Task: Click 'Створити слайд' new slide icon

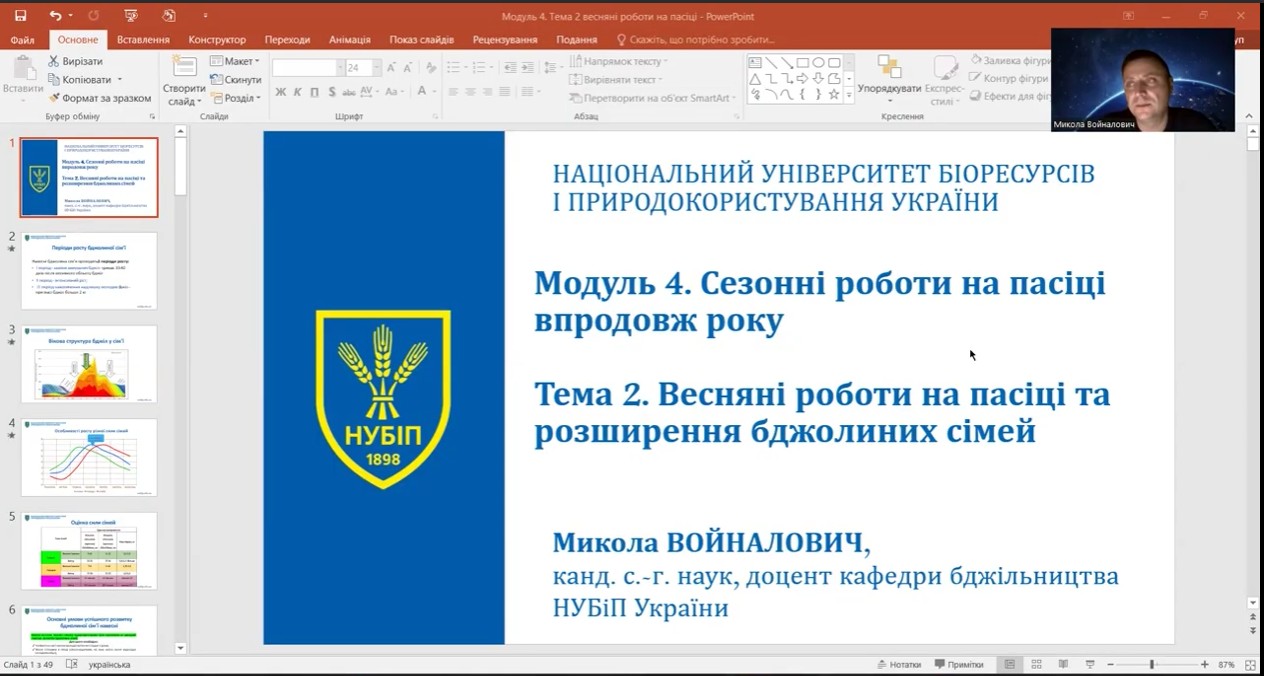Action: (184, 68)
